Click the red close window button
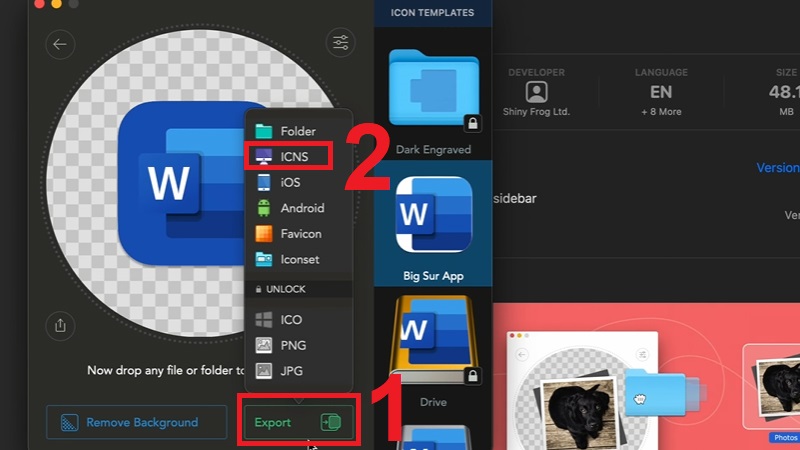 pos(39,4)
